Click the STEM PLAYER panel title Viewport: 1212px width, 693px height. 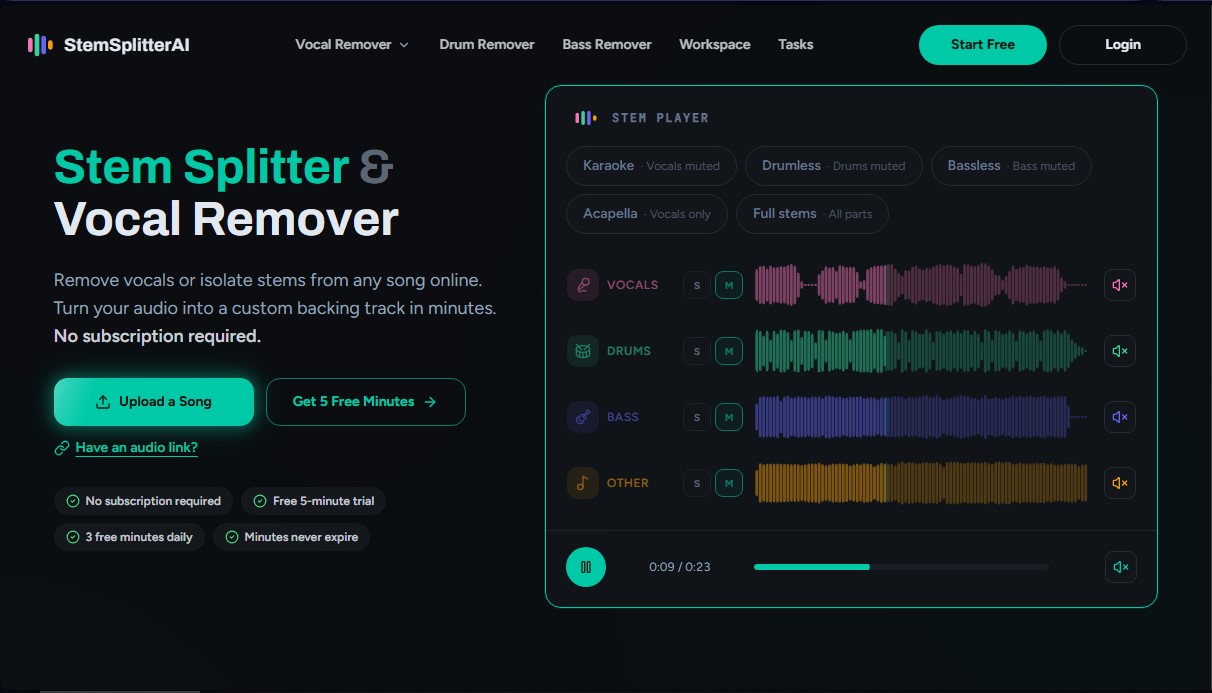coord(660,118)
